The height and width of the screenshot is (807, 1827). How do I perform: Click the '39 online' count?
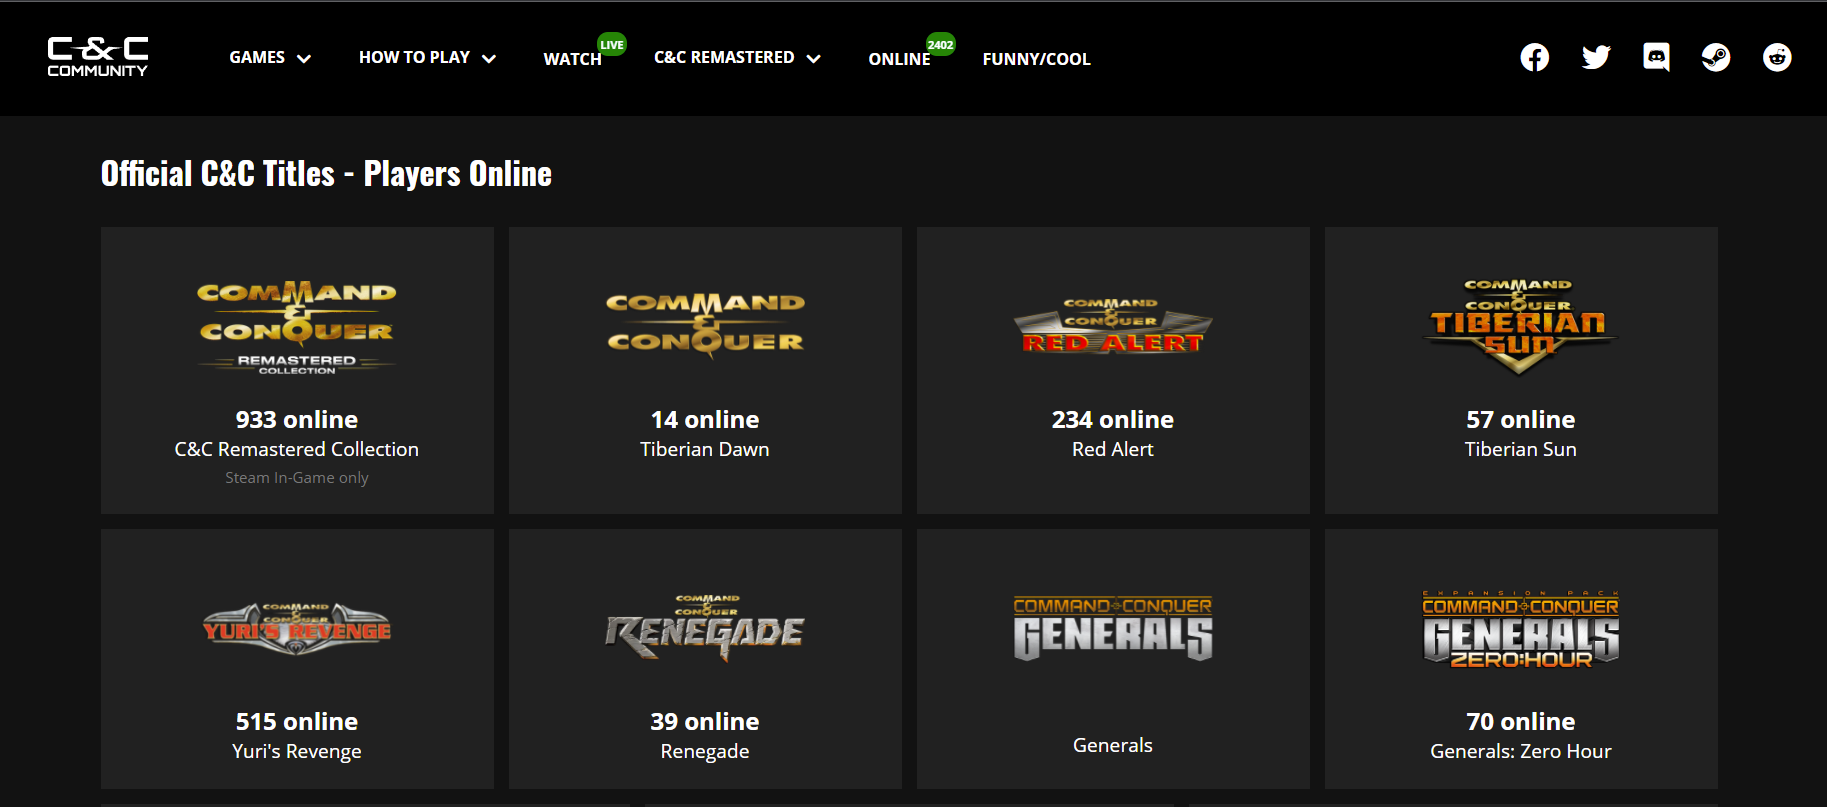[x=705, y=721]
